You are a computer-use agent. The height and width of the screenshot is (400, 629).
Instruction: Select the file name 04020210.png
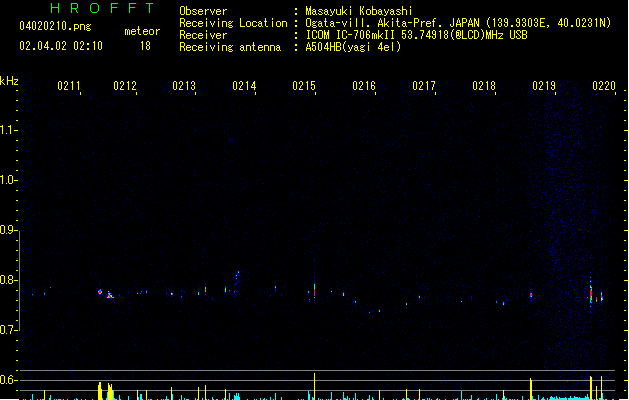pyautogui.click(x=55, y=26)
